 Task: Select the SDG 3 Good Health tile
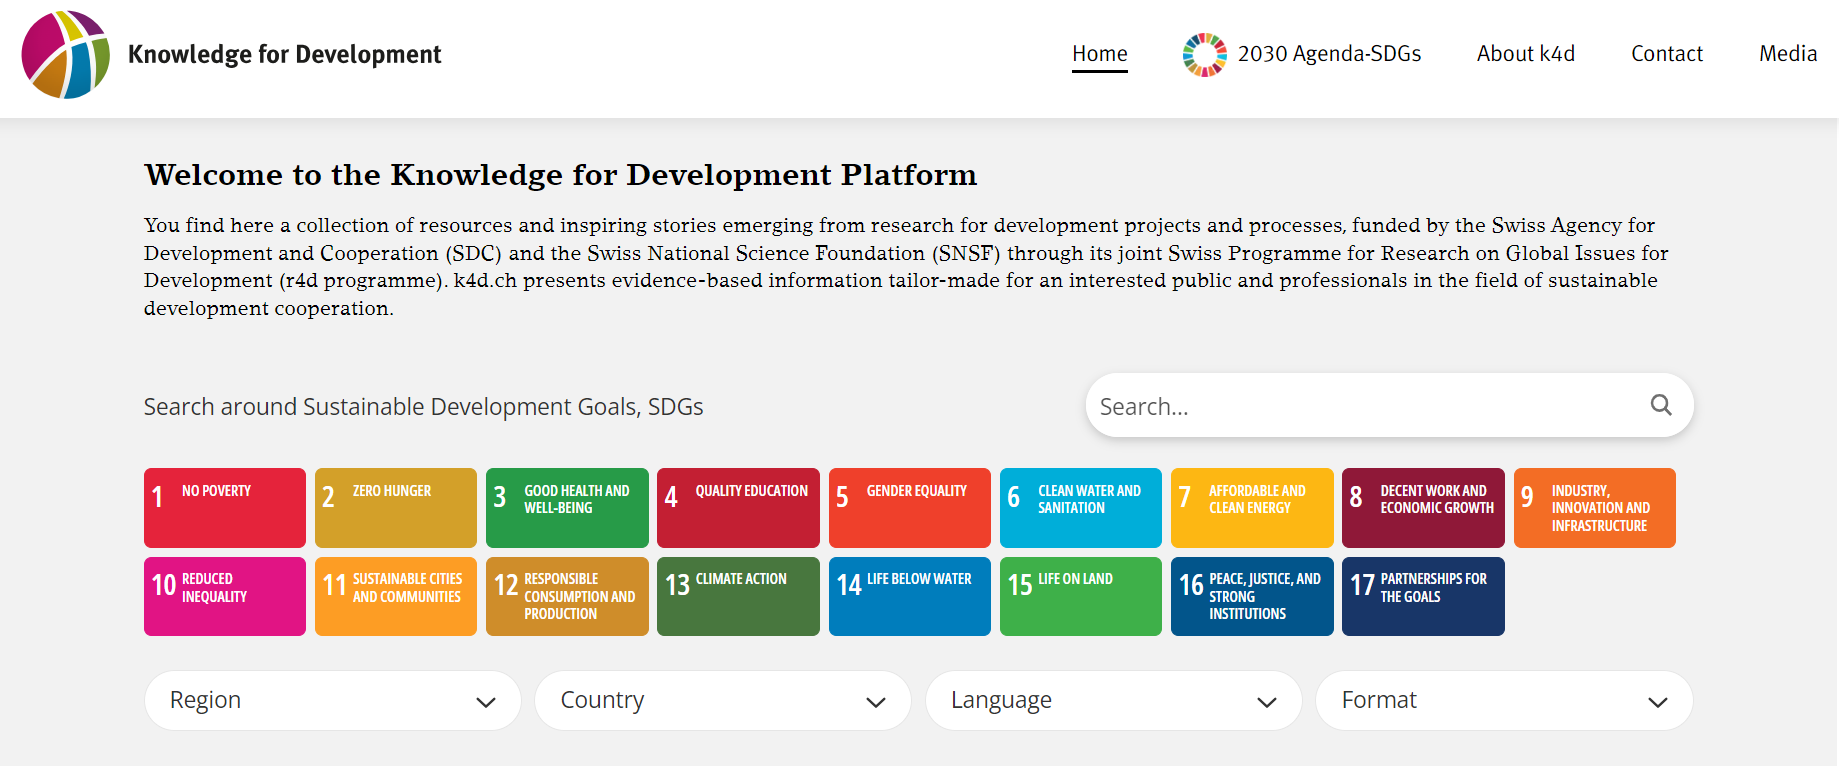click(x=567, y=507)
